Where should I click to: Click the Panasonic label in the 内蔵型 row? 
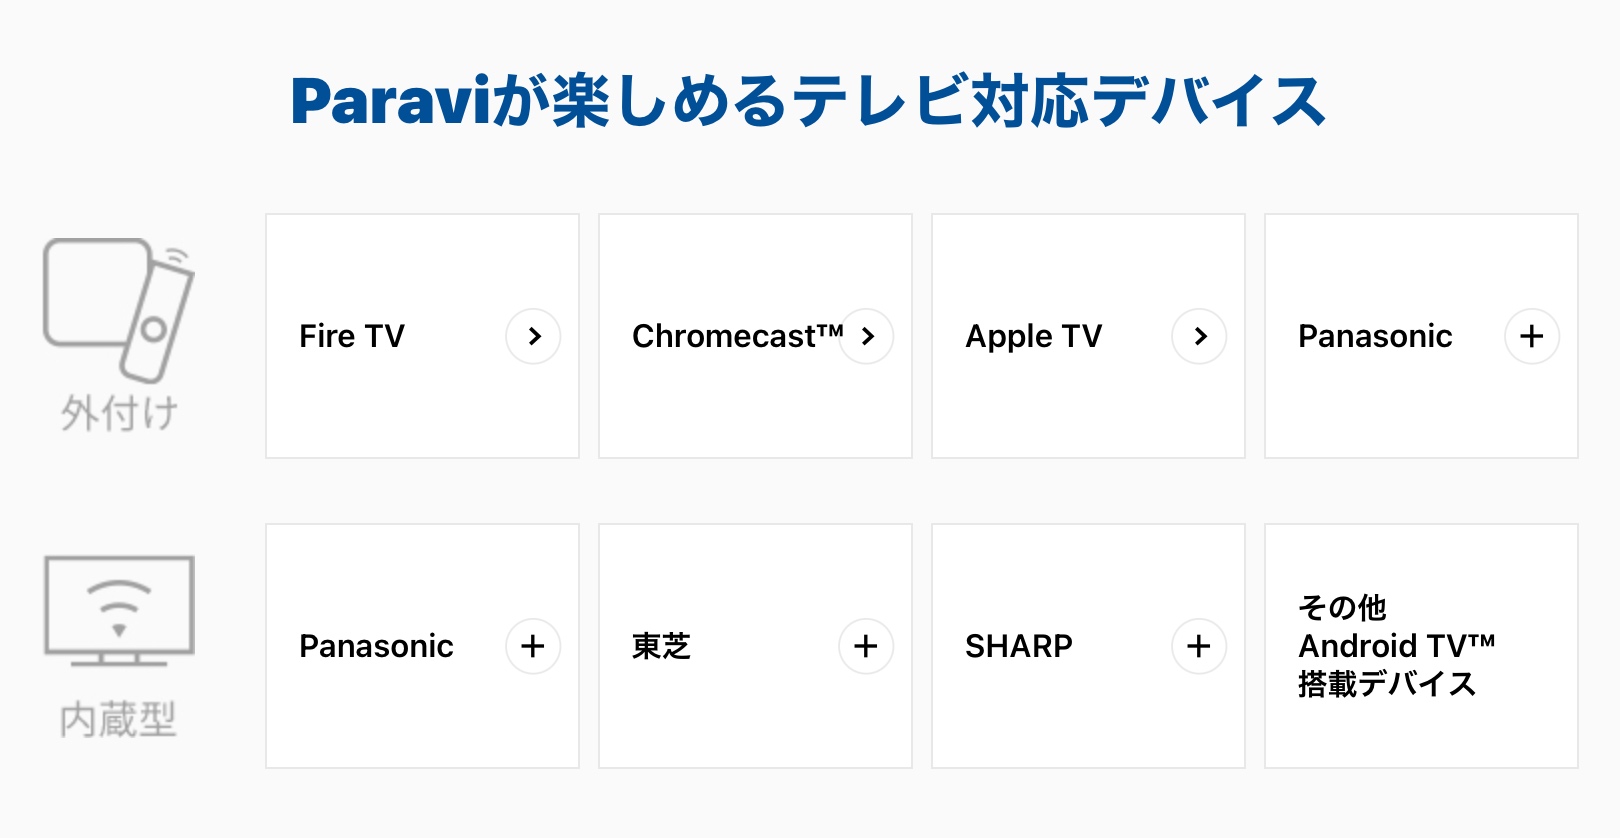tap(376, 646)
